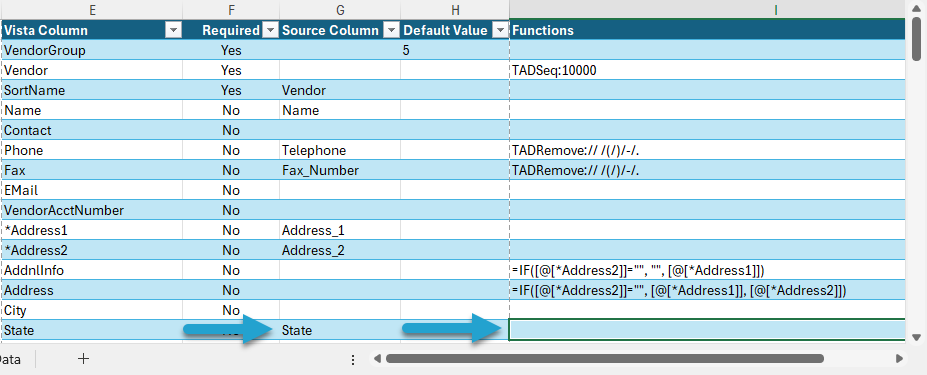Open the Required column filter dropdown
The height and width of the screenshot is (375, 927).
(270, 30)
